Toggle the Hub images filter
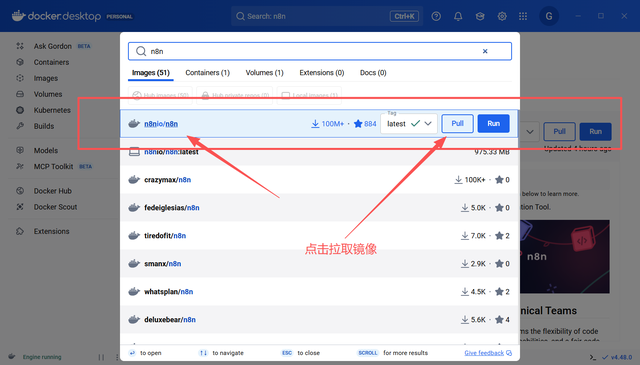 (x=161, y=95)
